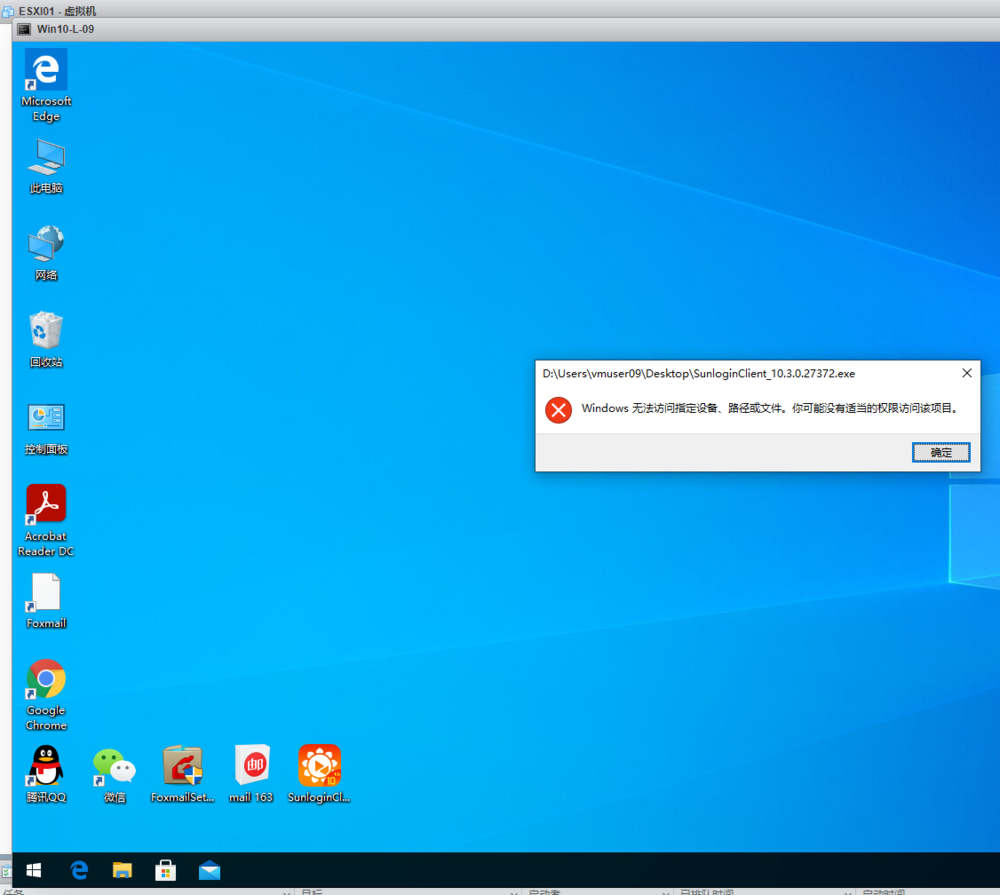Image resolution: width=1000 pixels, height=895 pixels.
Task: Open the 回收站 recycle bin icon
Action: pos(46,339)
